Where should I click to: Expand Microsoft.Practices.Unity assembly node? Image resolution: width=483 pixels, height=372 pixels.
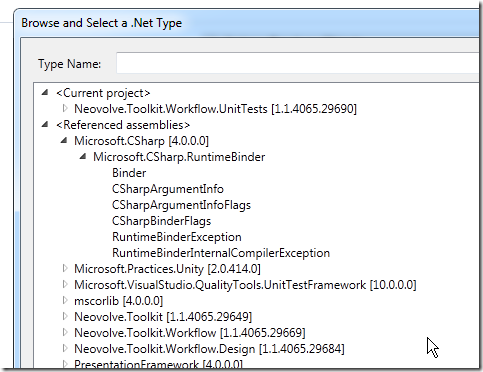point(65,268)
